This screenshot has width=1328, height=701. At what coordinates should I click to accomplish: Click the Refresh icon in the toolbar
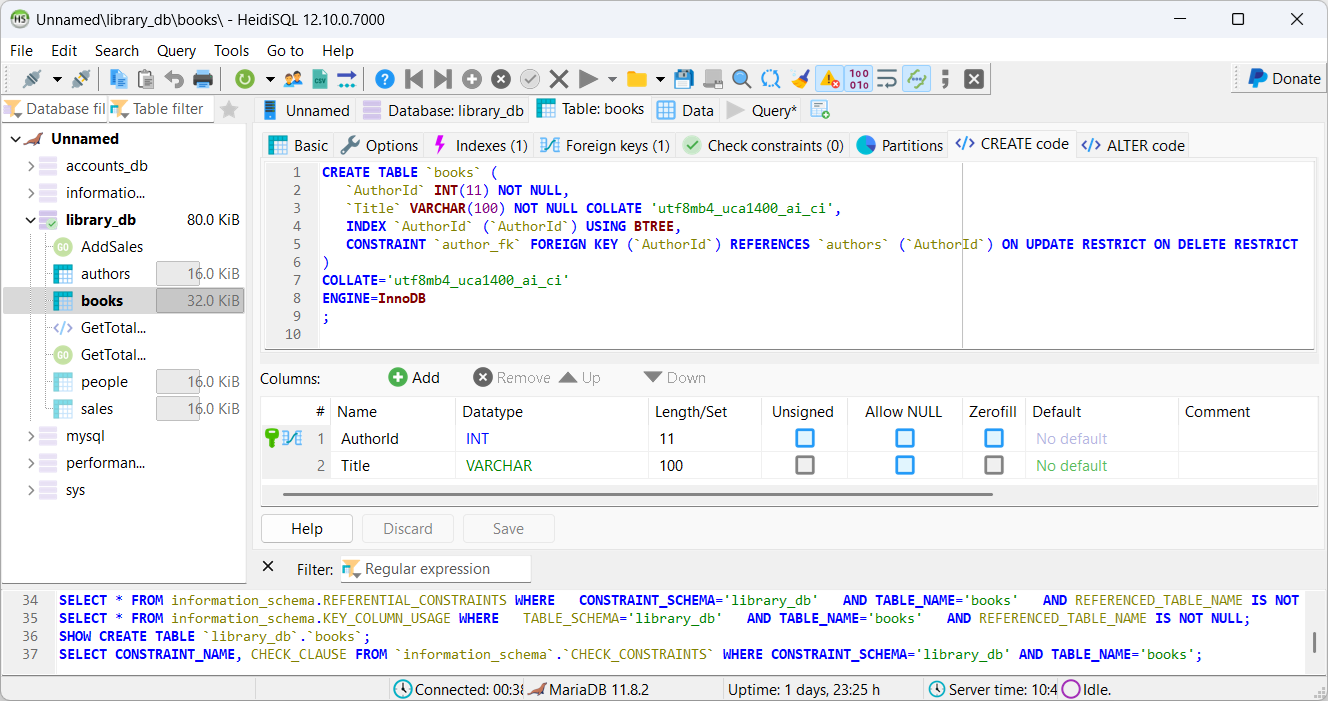pyautogui.click(x=244, y=79)
